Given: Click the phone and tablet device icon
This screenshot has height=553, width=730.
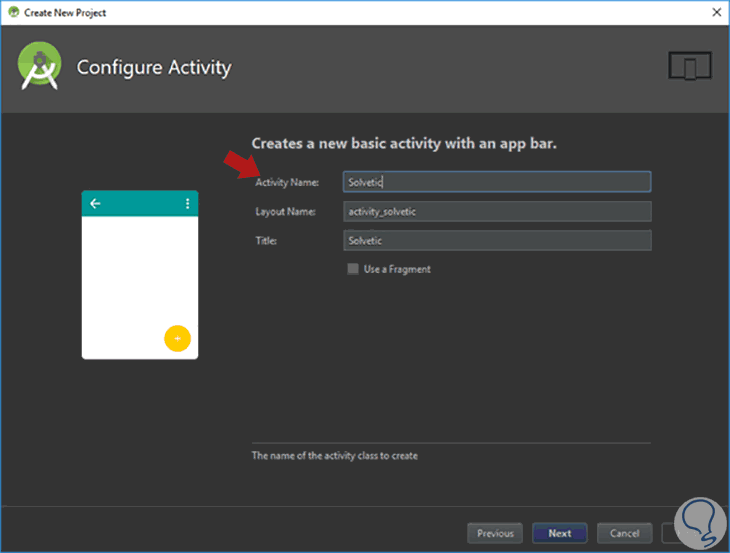Looking at the screenshot, I should click(689, 66).
